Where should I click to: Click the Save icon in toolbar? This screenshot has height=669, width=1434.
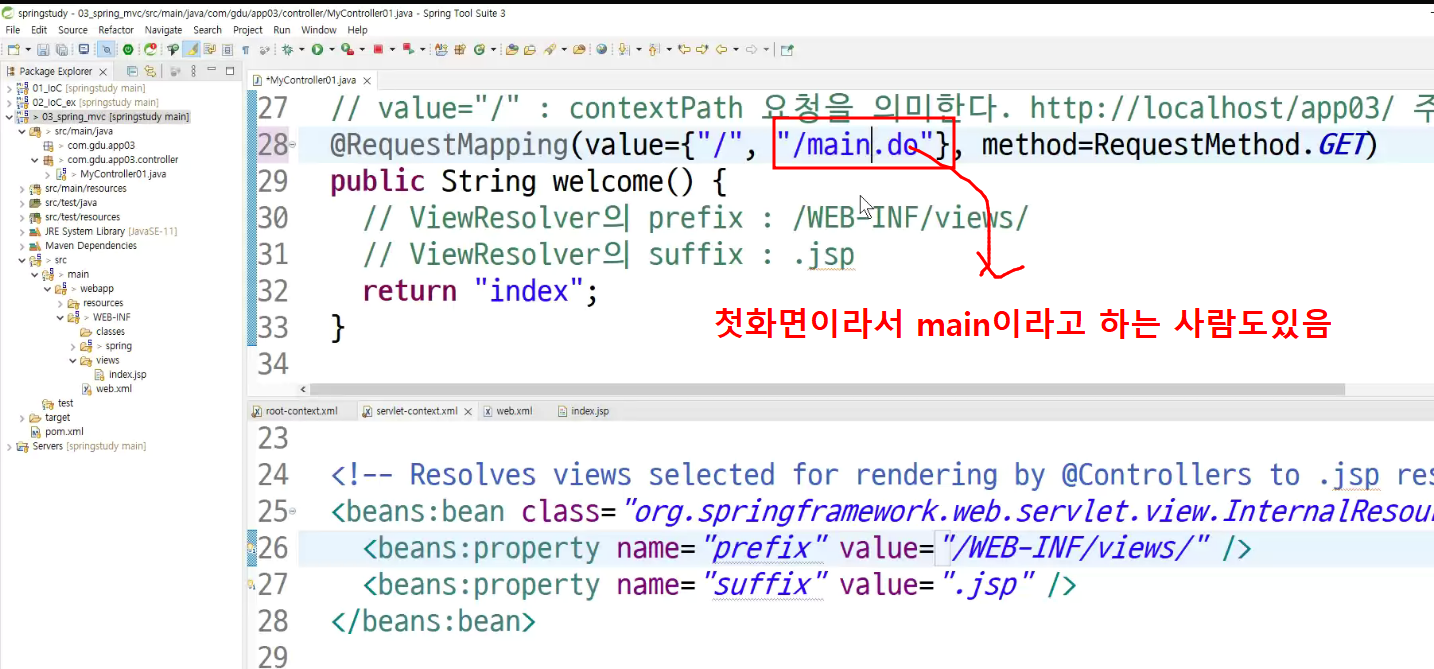pos(43,49)
